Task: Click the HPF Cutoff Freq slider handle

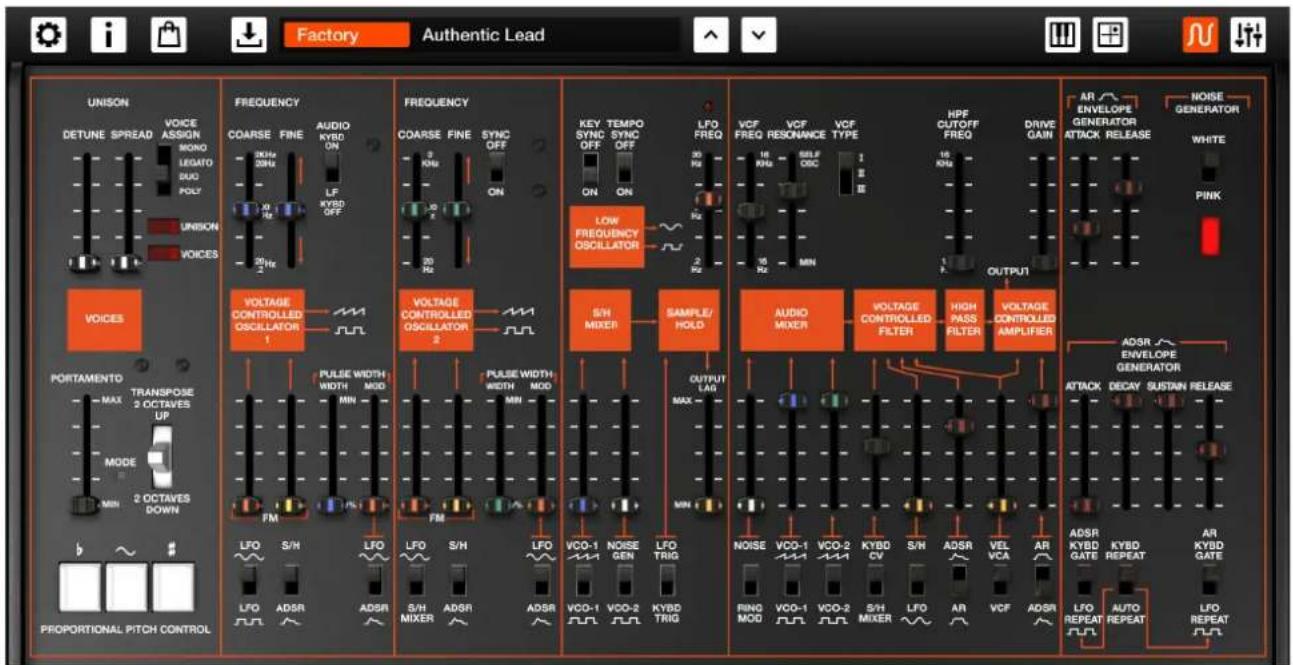Action: 959,262
